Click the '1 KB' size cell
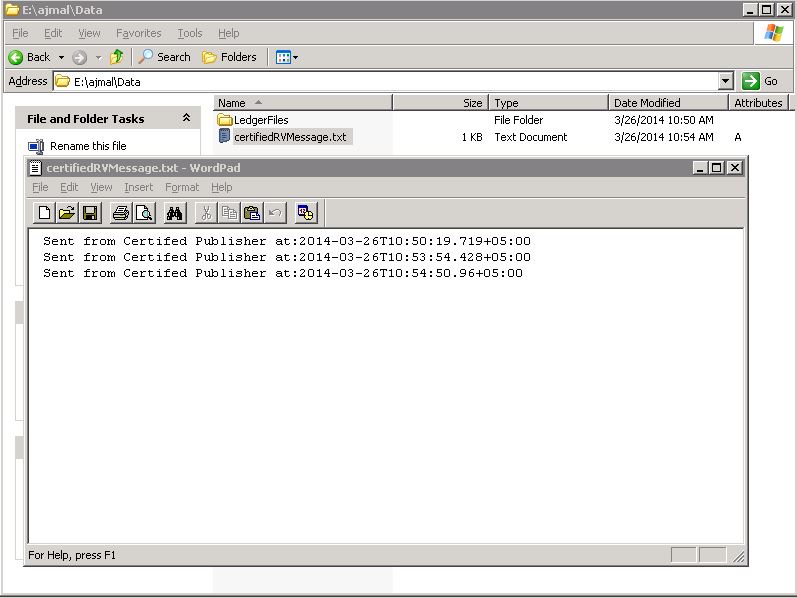 click(472, 137)
